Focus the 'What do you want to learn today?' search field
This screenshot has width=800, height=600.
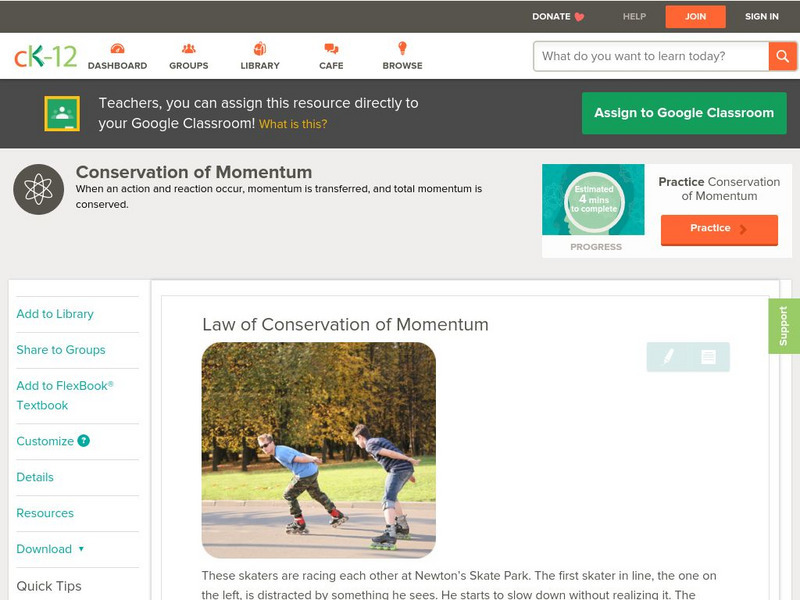pos(651,56)
